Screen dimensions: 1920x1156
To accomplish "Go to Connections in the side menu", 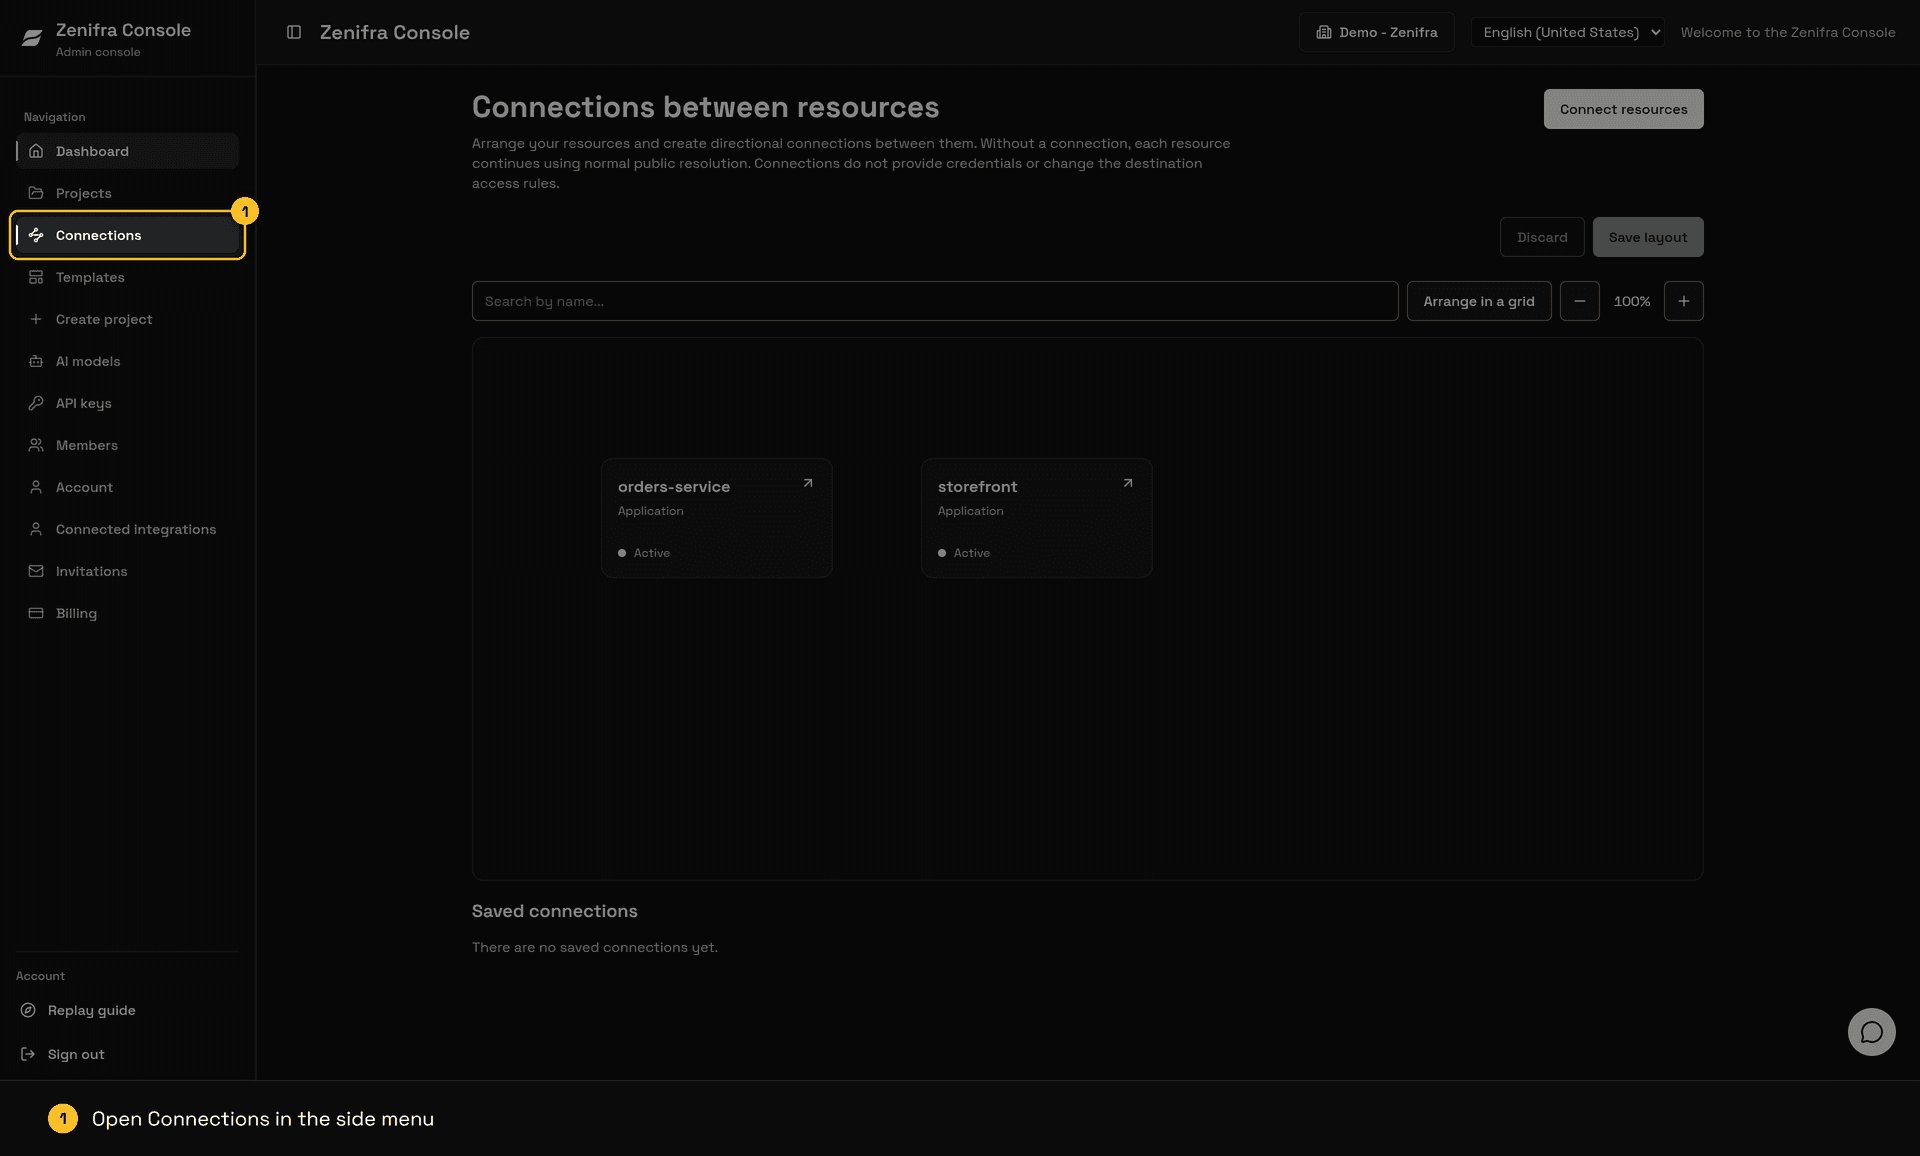I will tap(128, 235).
